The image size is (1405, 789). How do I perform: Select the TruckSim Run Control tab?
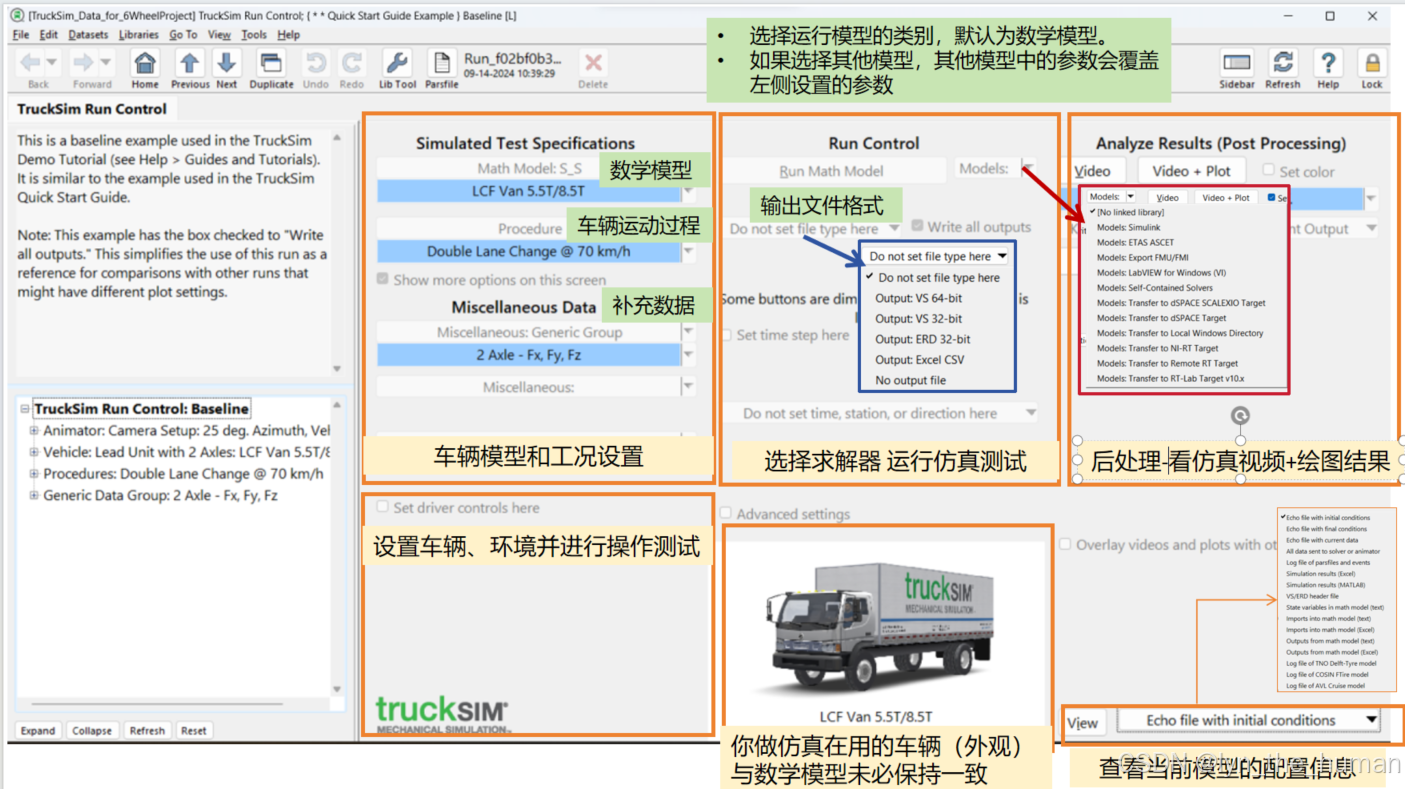92,109
